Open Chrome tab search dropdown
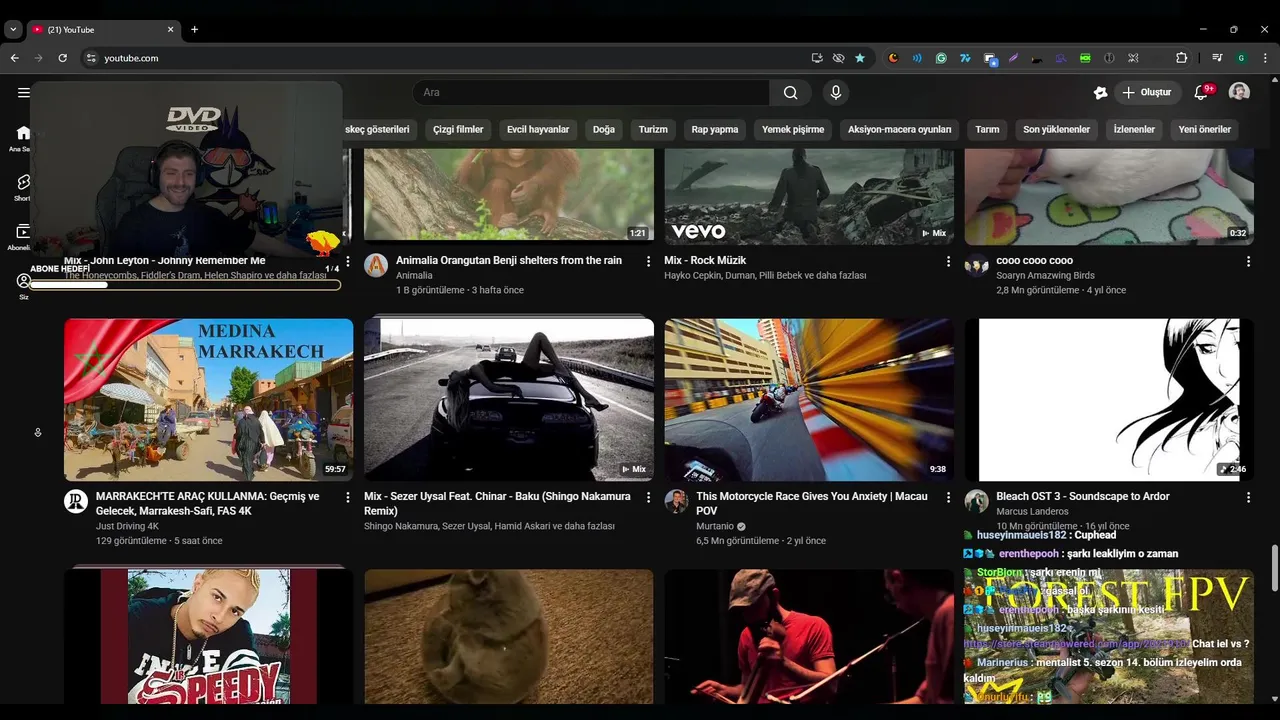 13,29
